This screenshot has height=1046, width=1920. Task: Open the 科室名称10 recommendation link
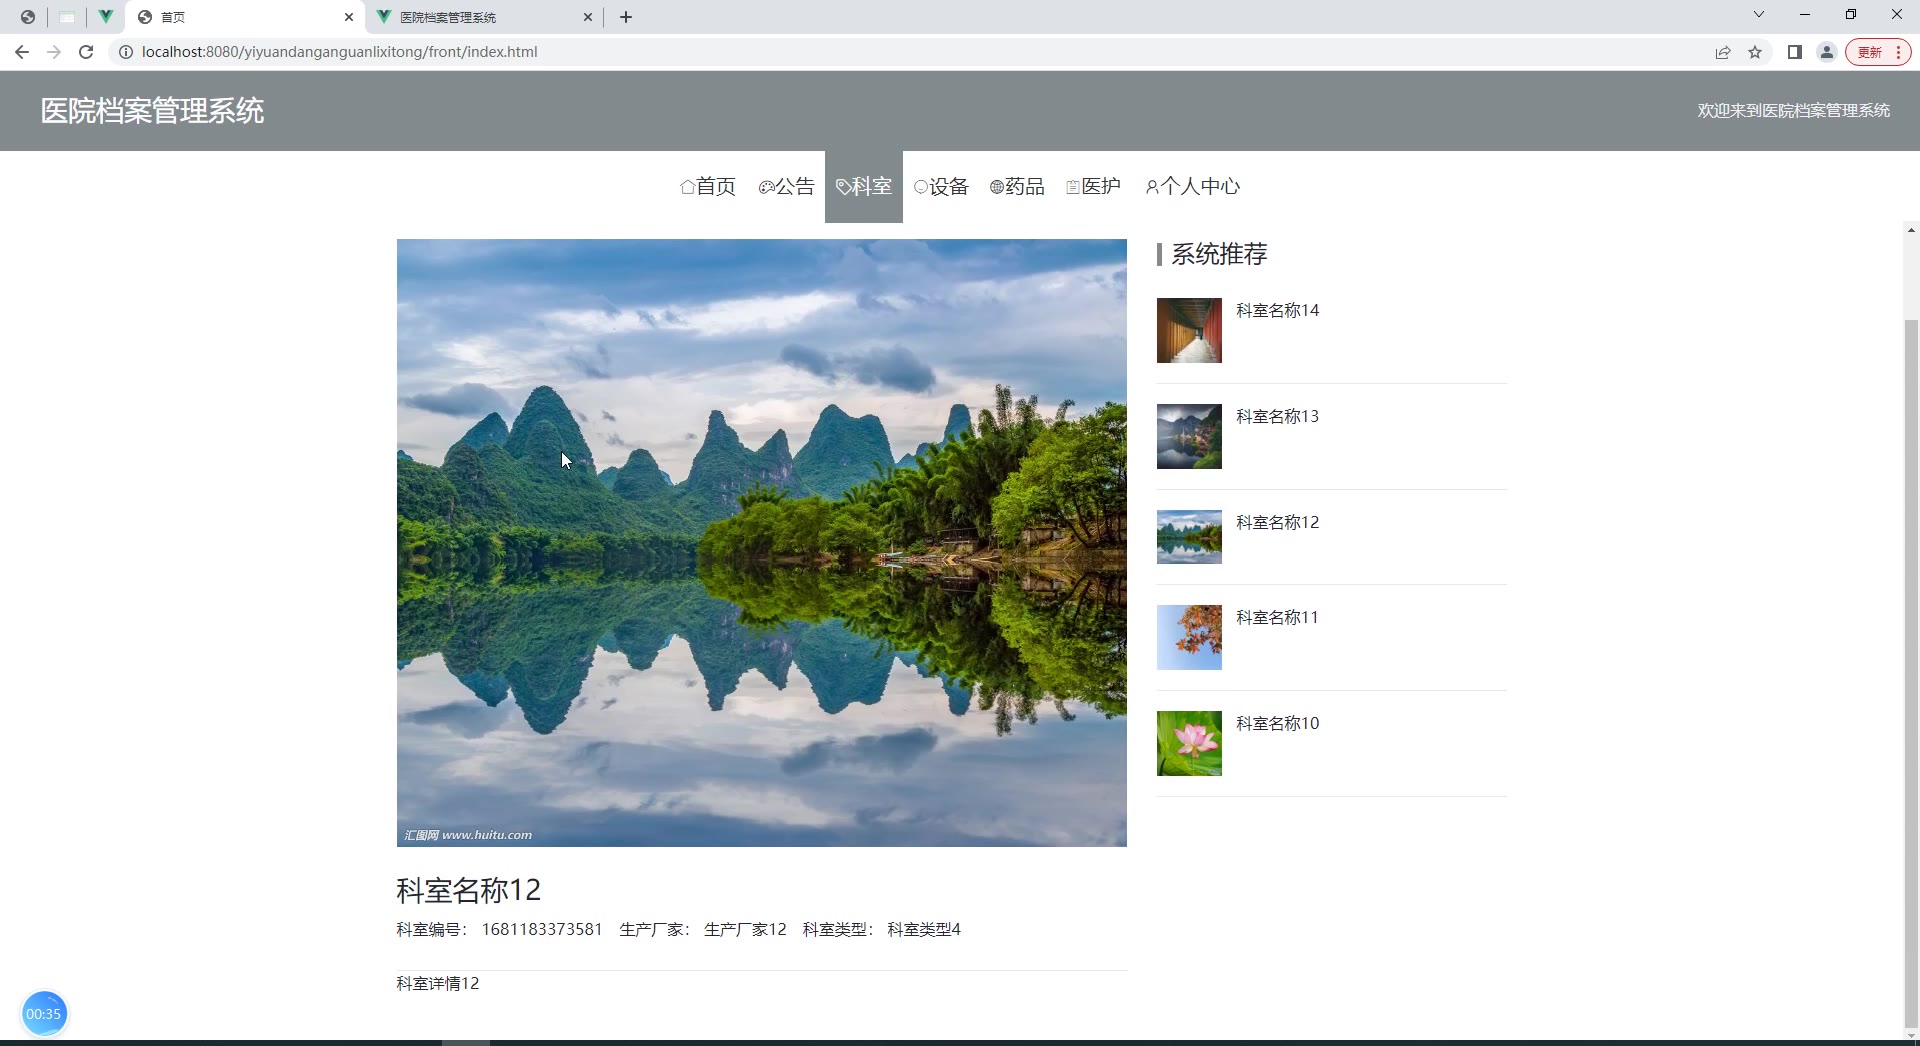[x=1277, y=723]
